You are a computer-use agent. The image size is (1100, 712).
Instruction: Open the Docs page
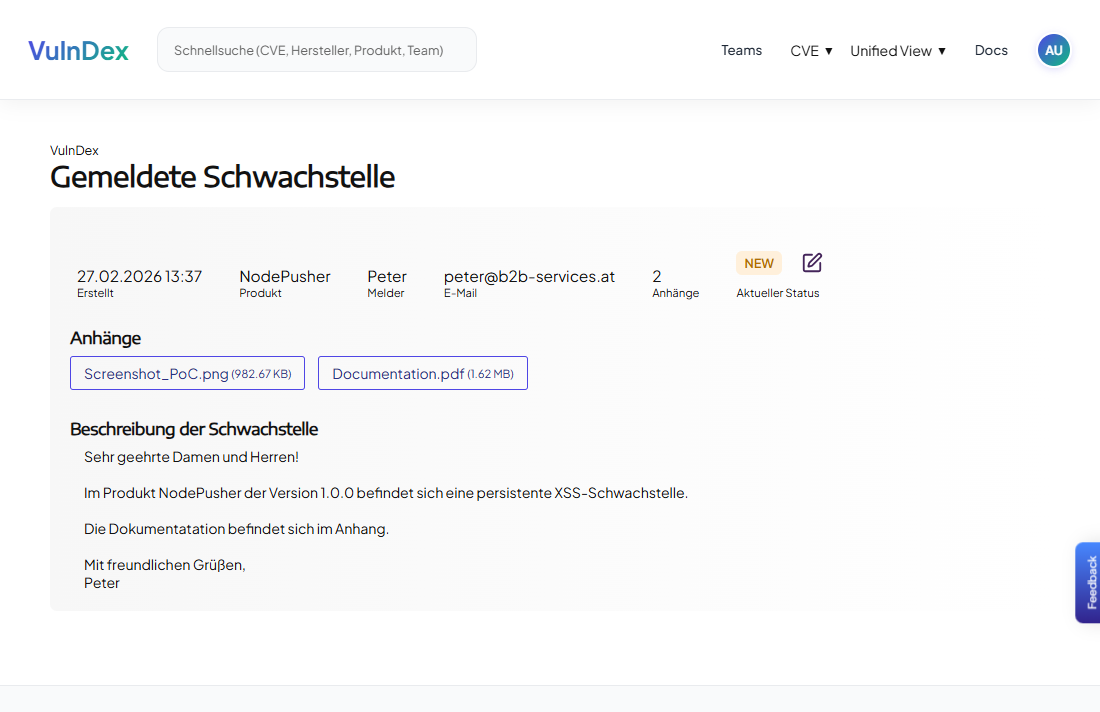coord(991,50)
